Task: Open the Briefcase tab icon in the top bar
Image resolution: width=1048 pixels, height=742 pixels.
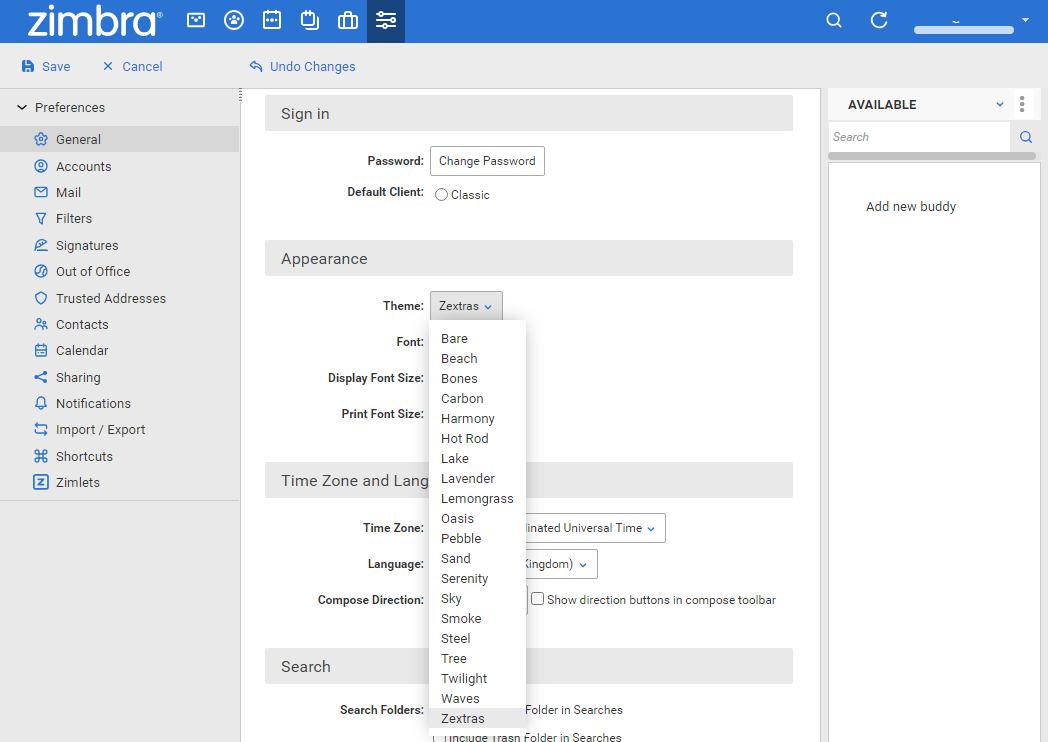Action: coord(348,21)
